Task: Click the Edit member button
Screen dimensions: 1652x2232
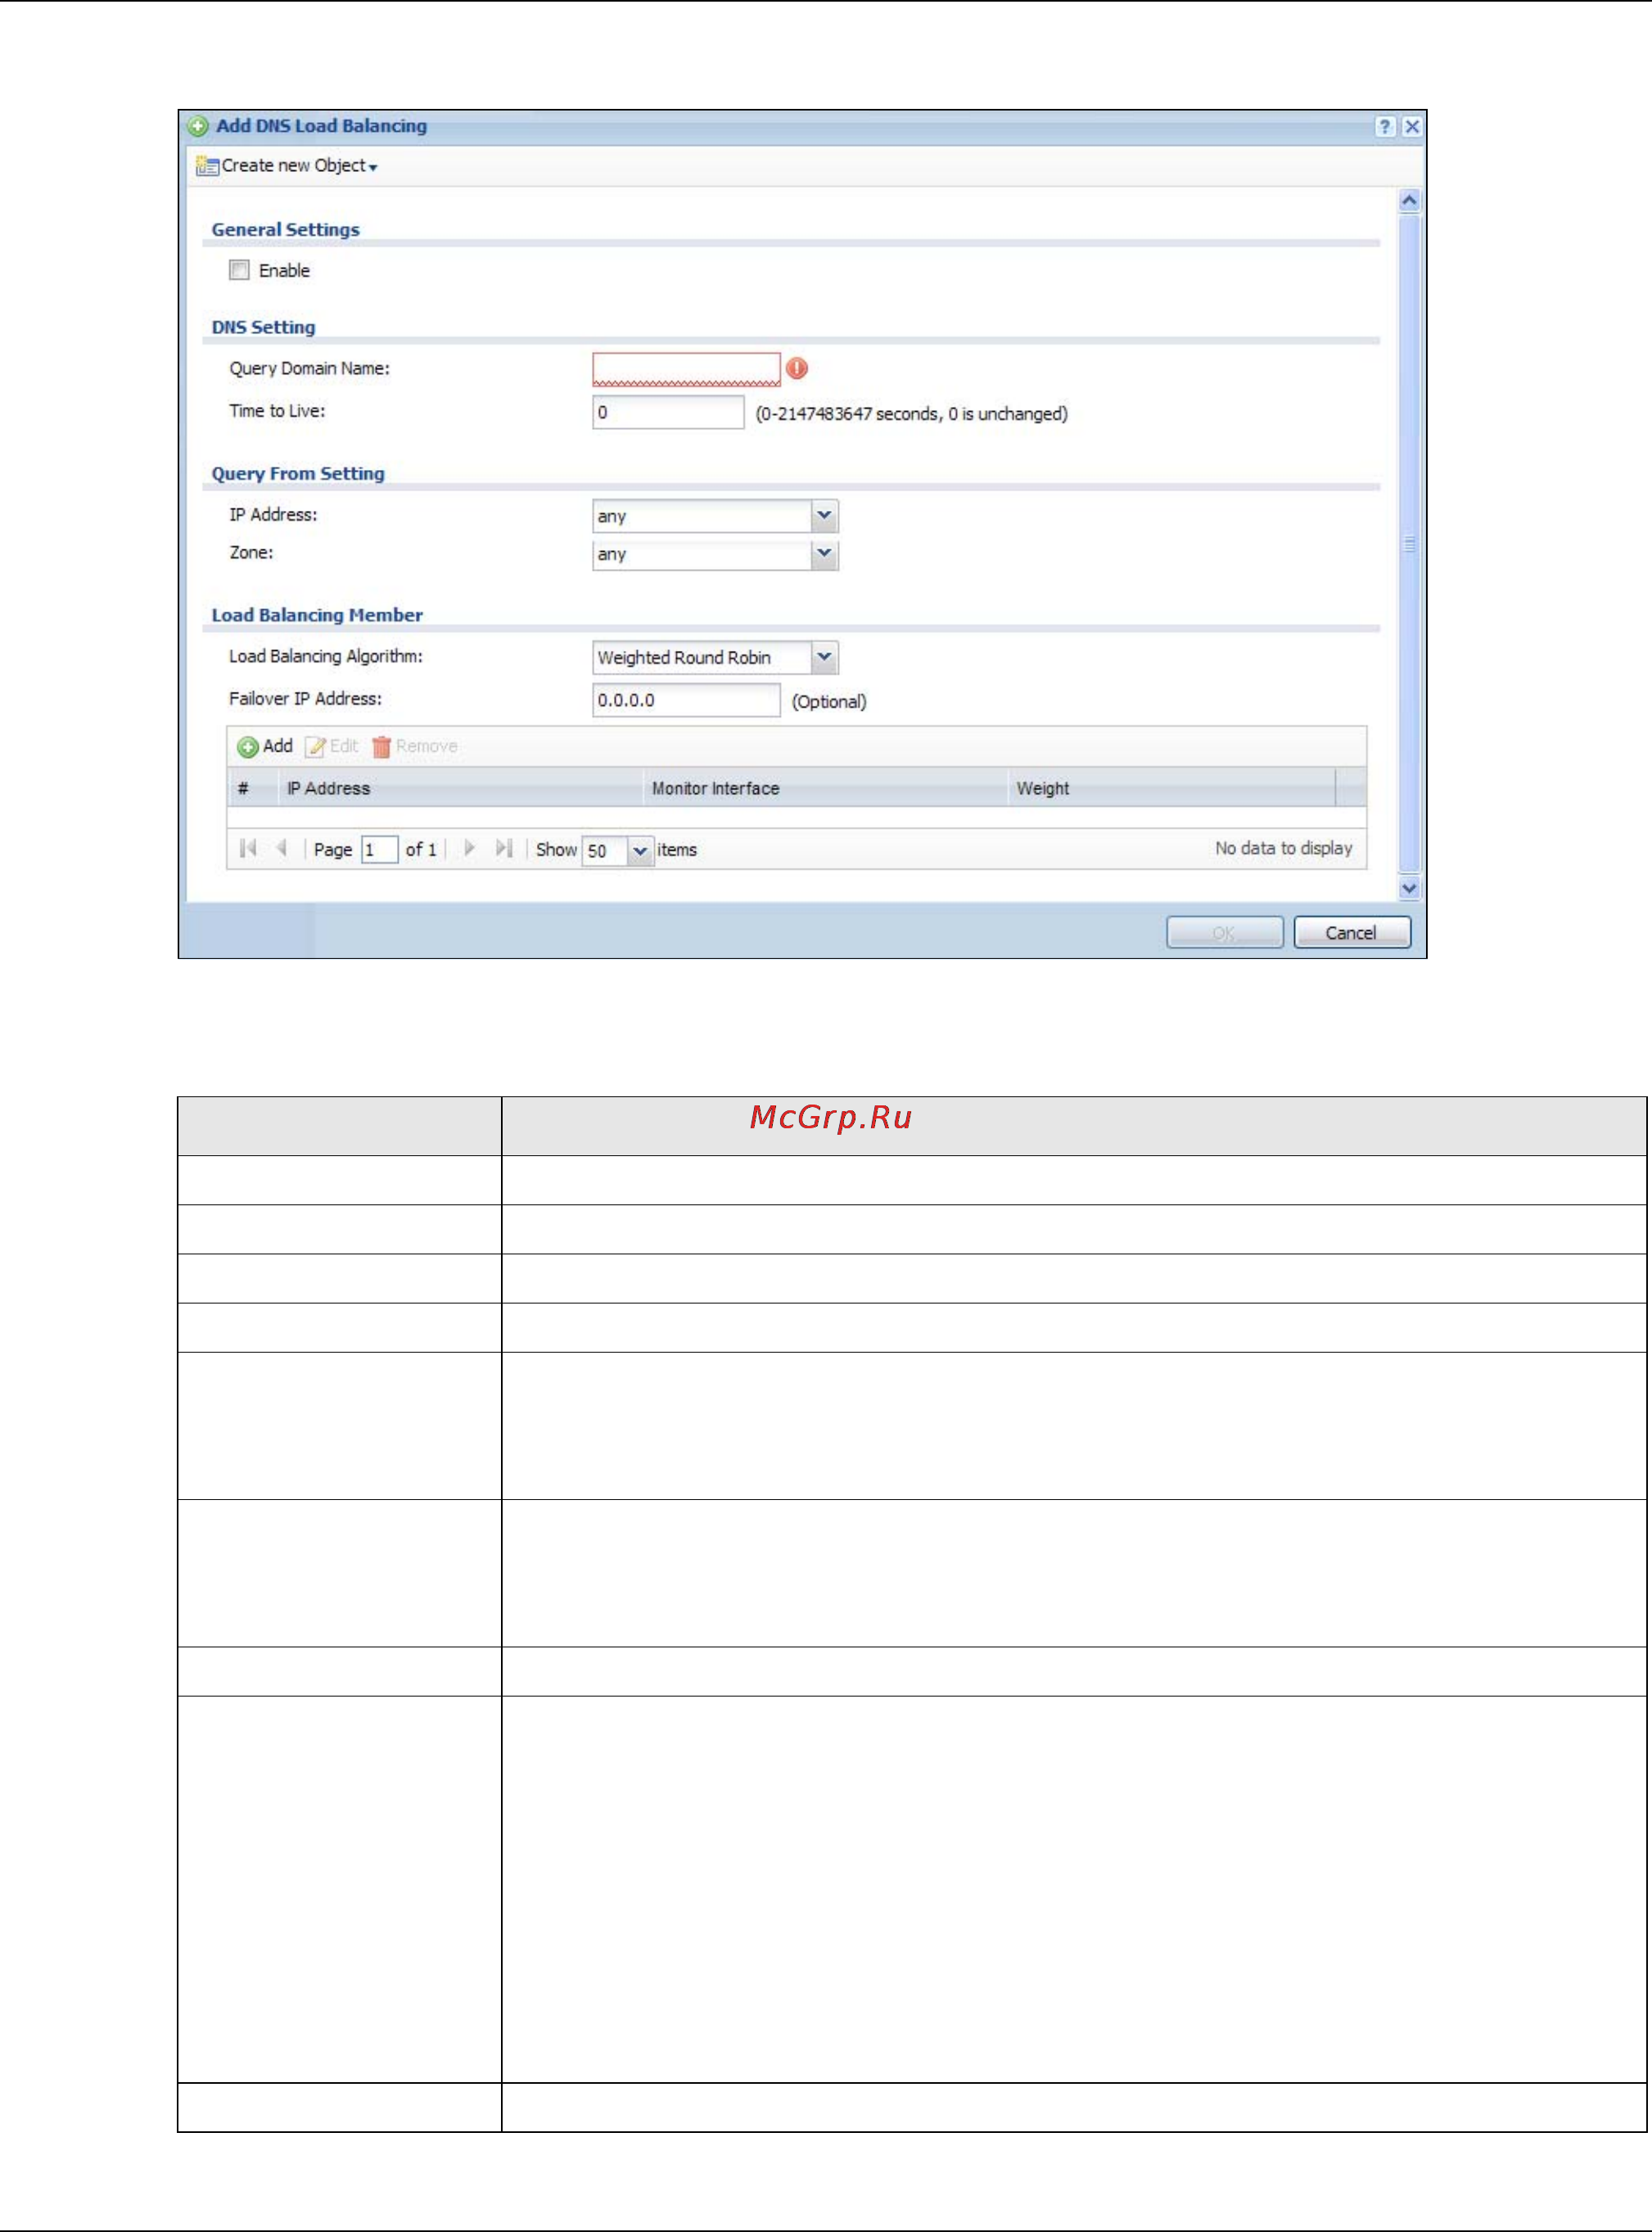Action: click(332, 746)
